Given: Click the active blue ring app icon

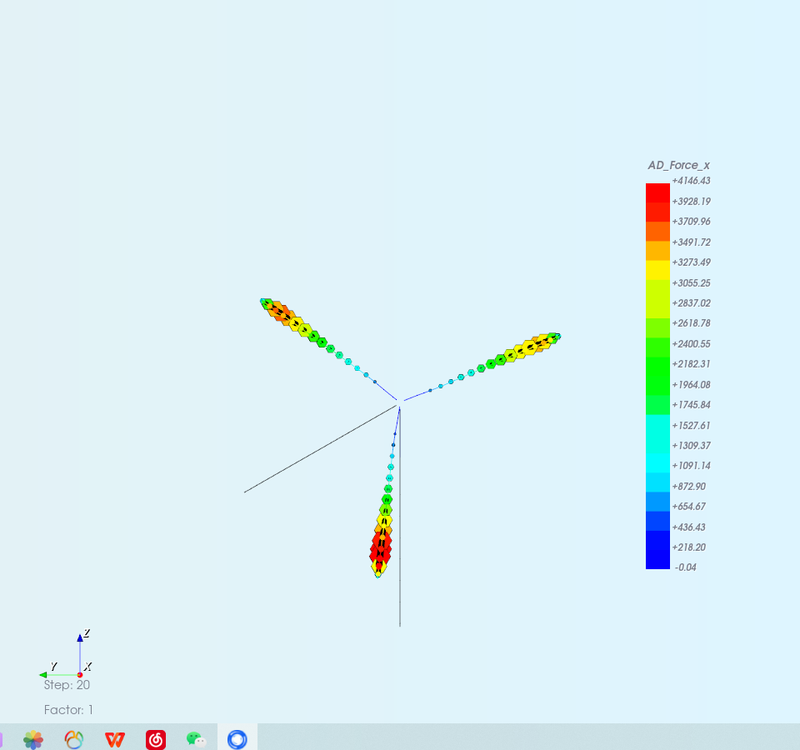Looking at the screenshot, I should [237, 739].
